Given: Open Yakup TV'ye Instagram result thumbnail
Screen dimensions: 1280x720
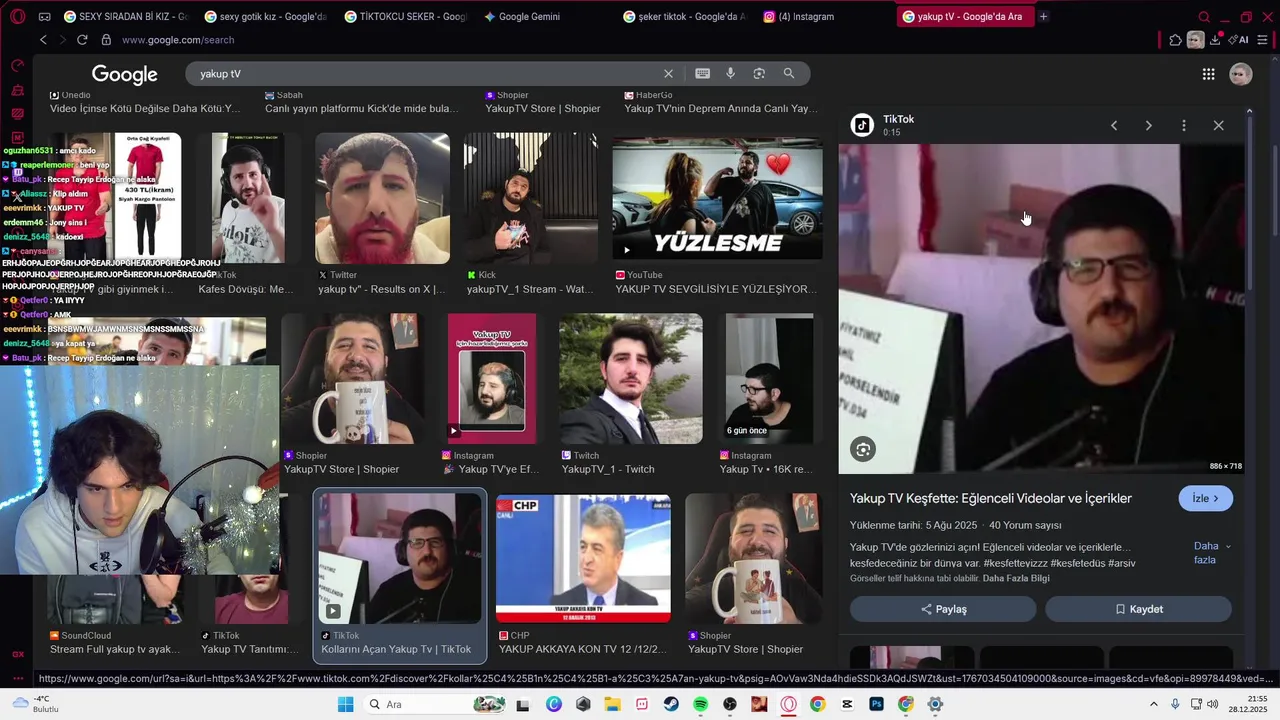Looking at the screenshot, I should tap(491, 379).
